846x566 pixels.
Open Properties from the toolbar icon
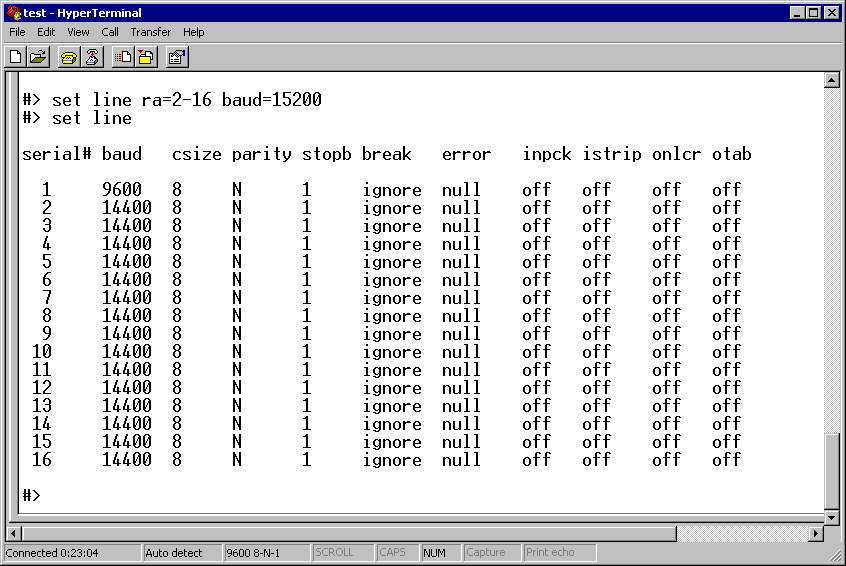tap(176, 57)
